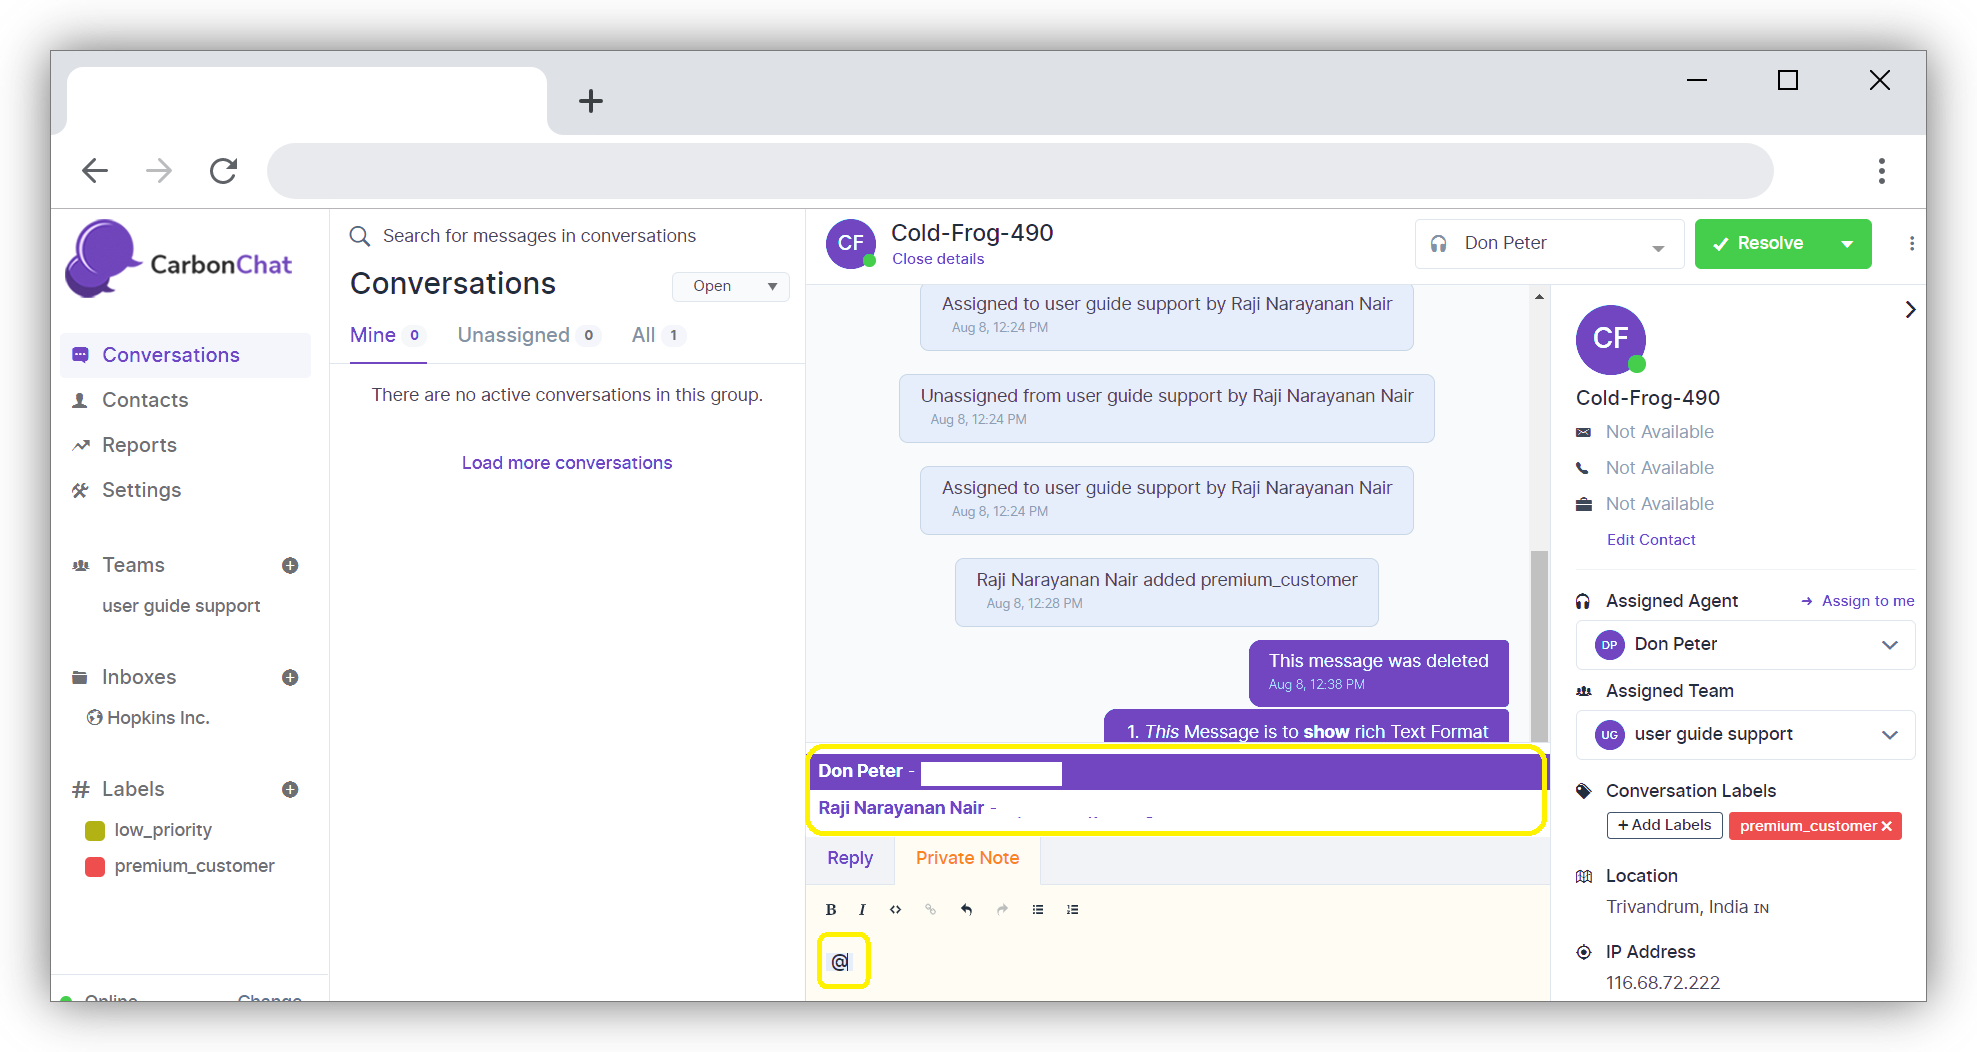Click the undo arrow in editor toolbar

[966, 909]
